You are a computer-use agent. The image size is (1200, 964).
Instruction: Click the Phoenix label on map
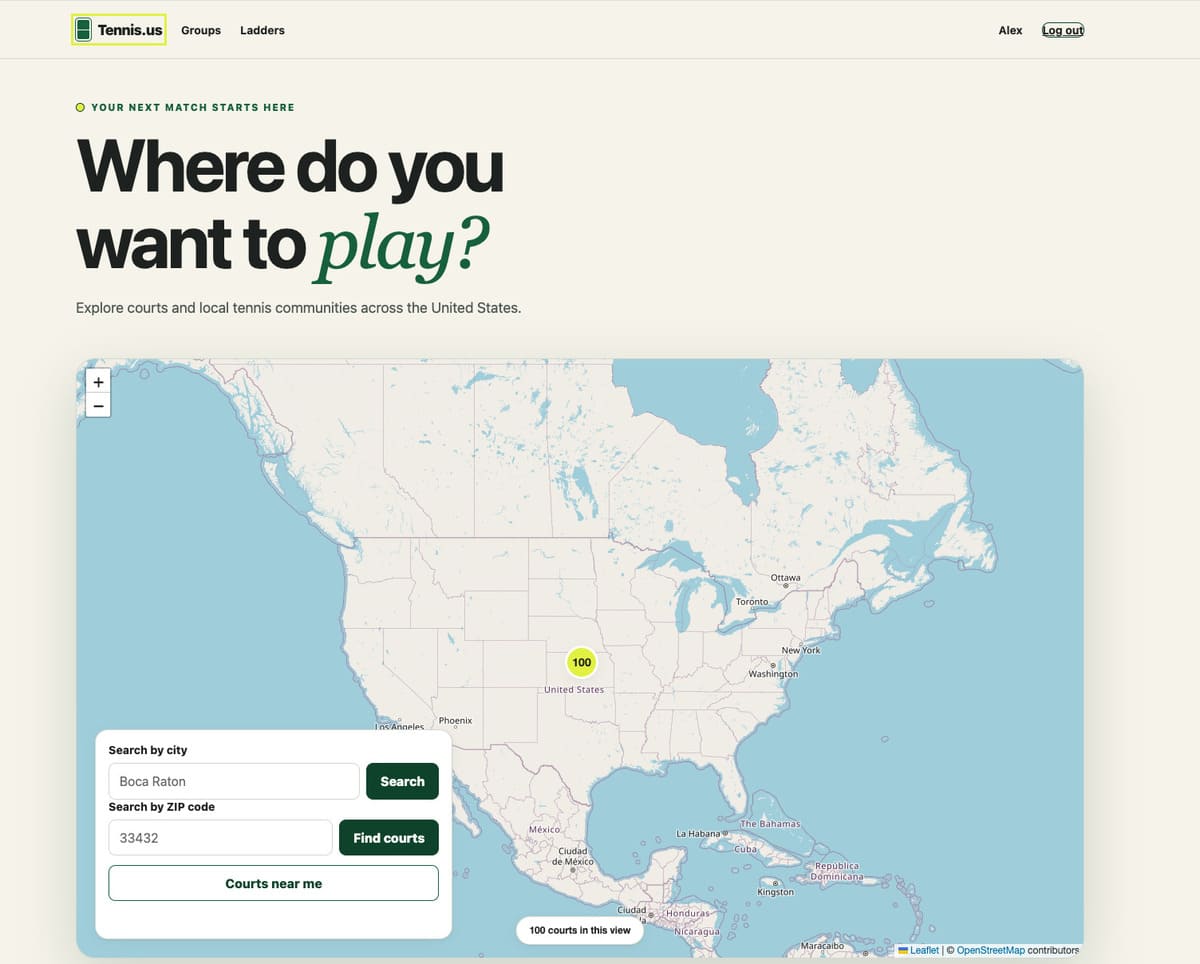(455, 720)
